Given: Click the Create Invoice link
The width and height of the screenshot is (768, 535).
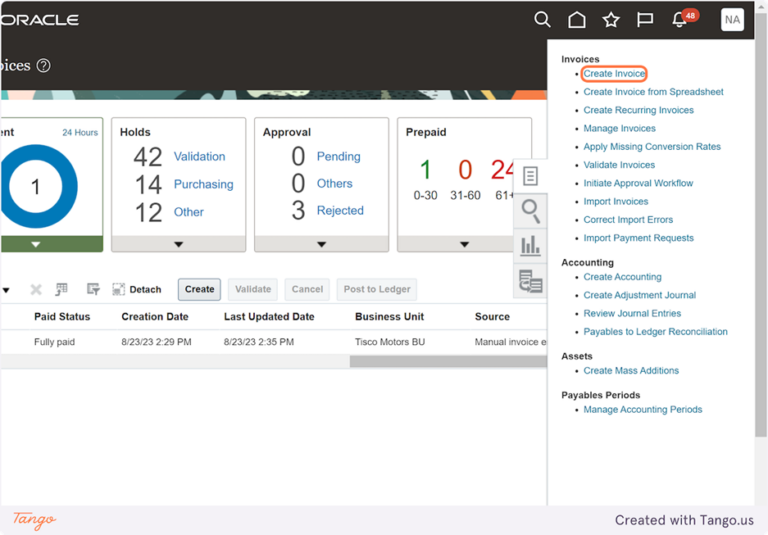Looking at the screenshot, I should pyautogui.click(x=614, y=73).
